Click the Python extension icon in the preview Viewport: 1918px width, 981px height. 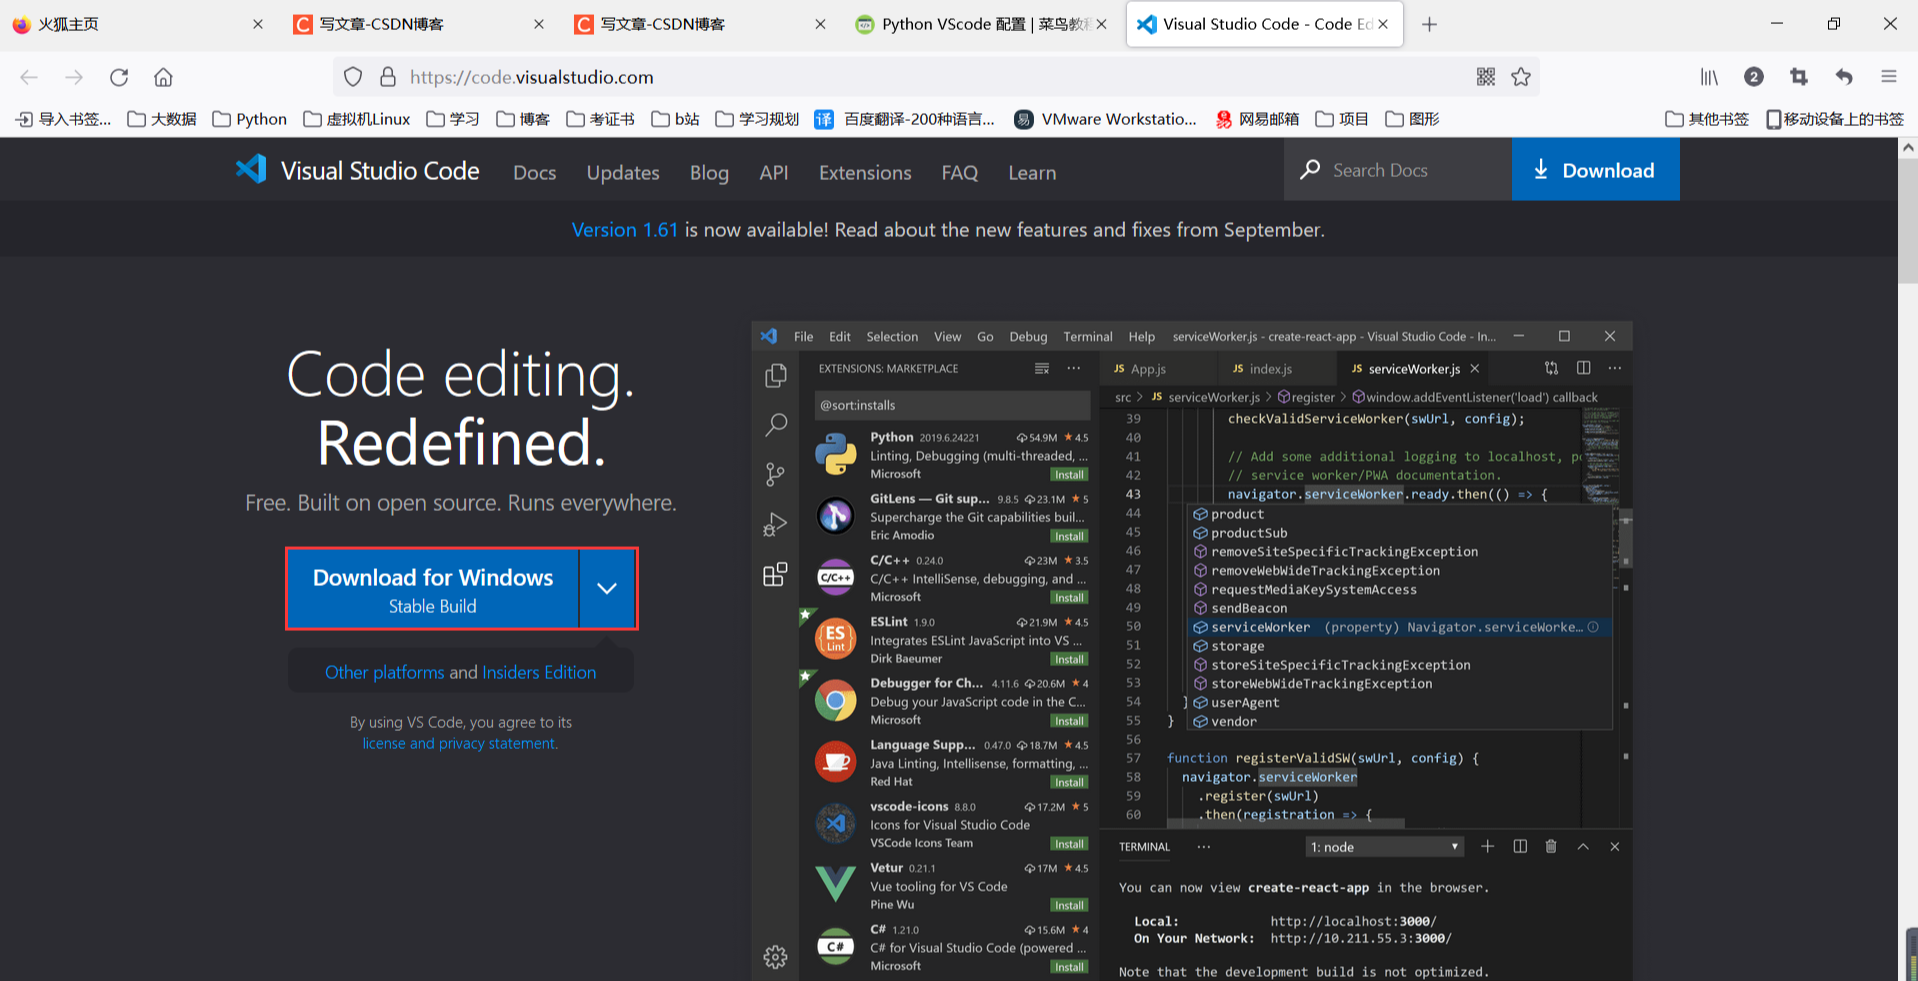[835, 455]
